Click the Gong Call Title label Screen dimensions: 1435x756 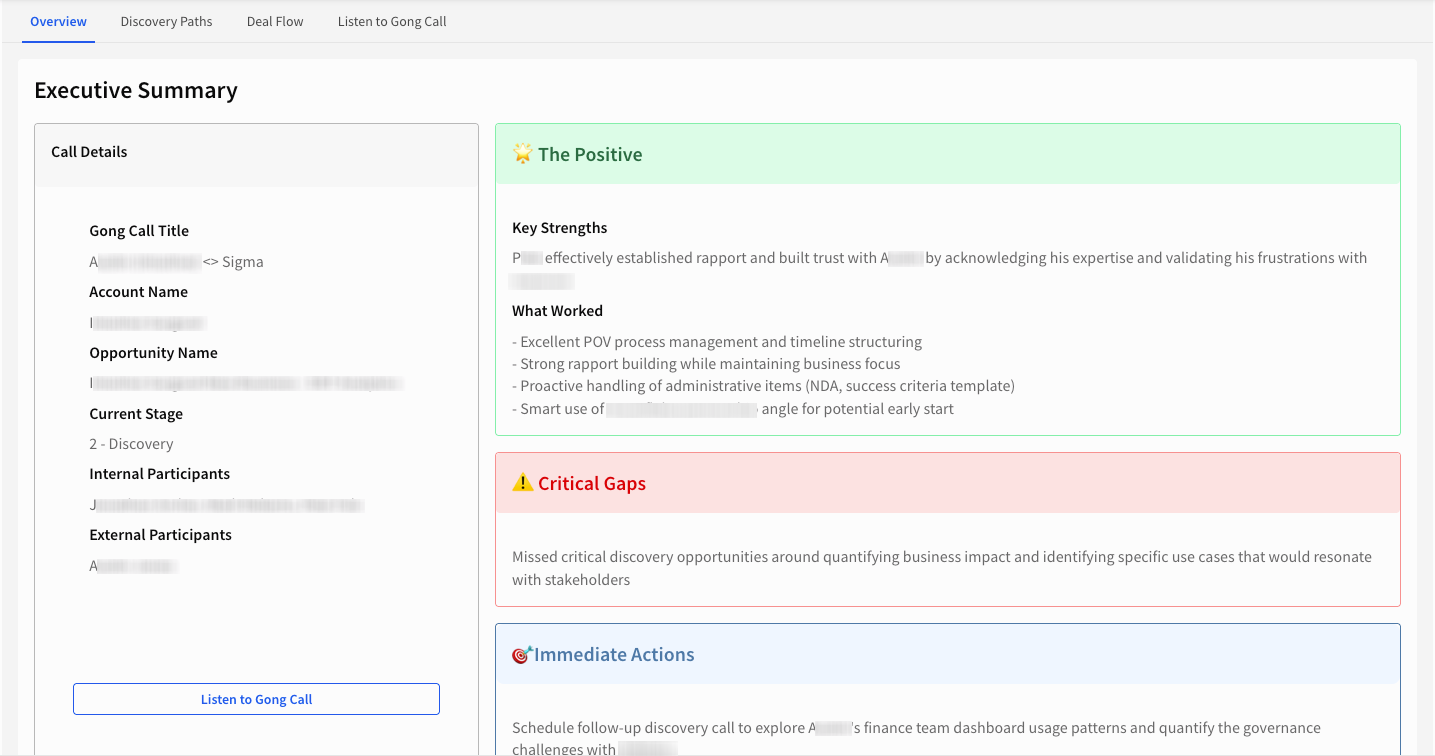coord(139,230)
